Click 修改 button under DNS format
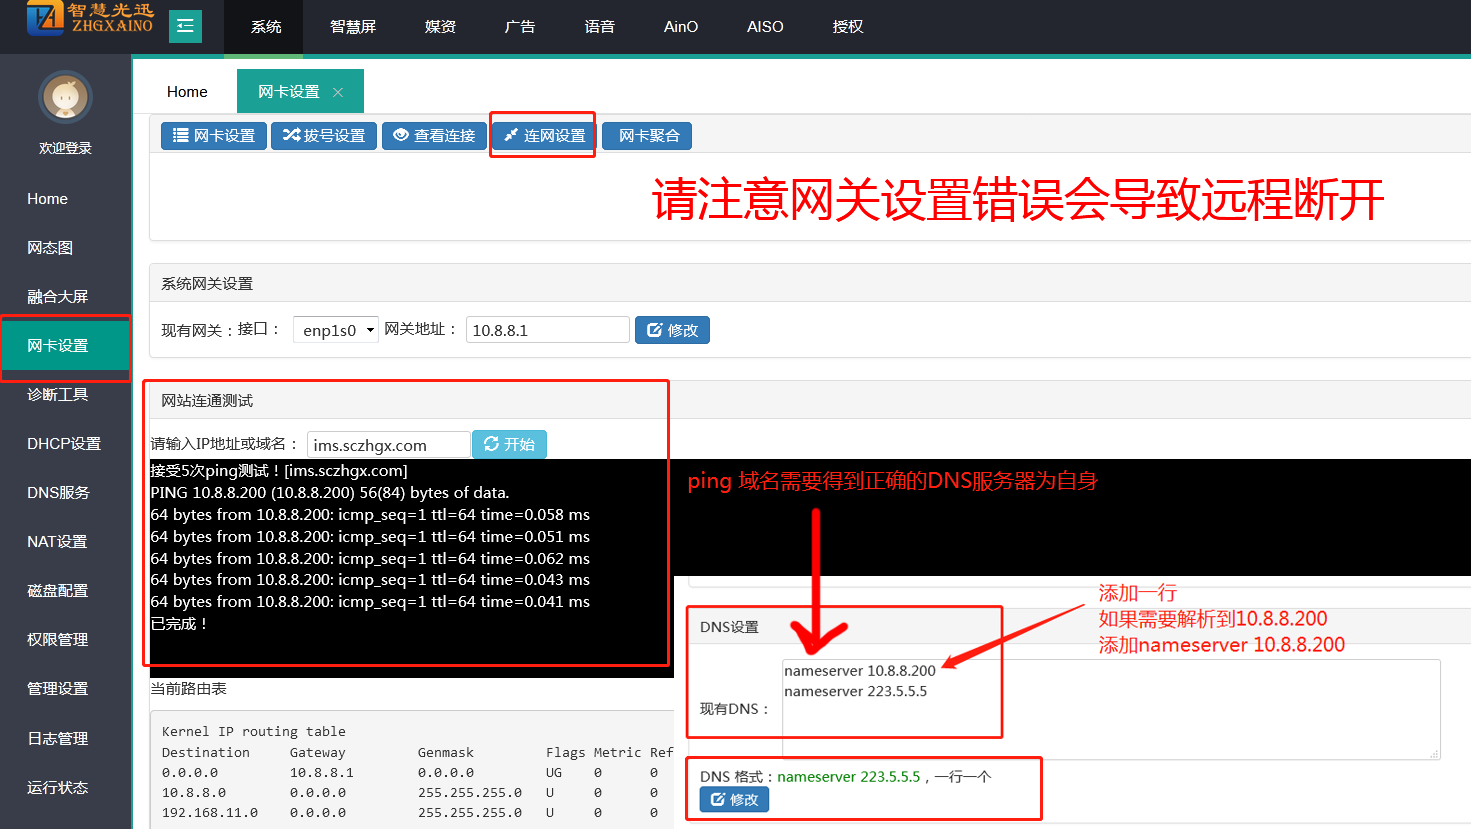 click(734, 799)
